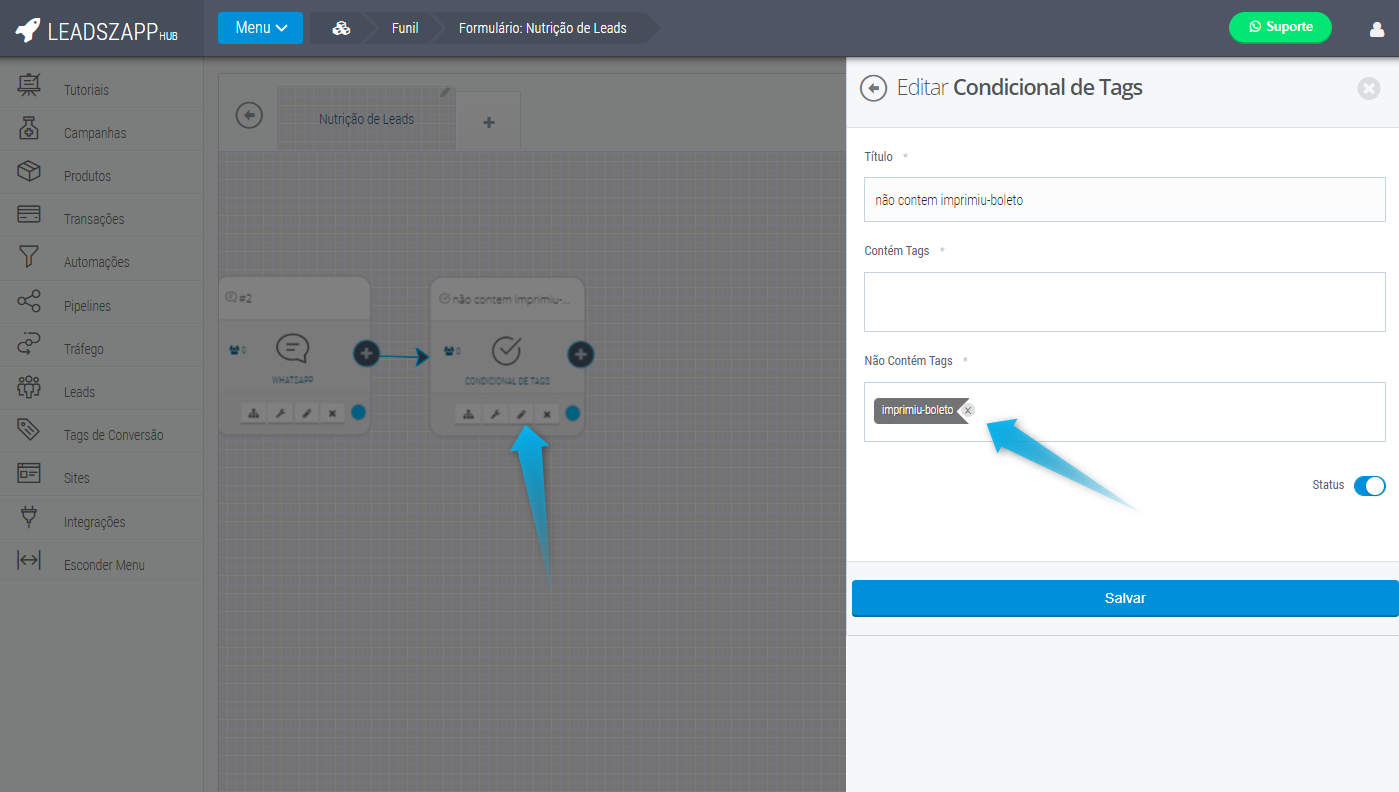Image resolution: width=1399 pixels, height=792 pixels.
Task: Open the Menu dropdown
Action: point(260,28)
